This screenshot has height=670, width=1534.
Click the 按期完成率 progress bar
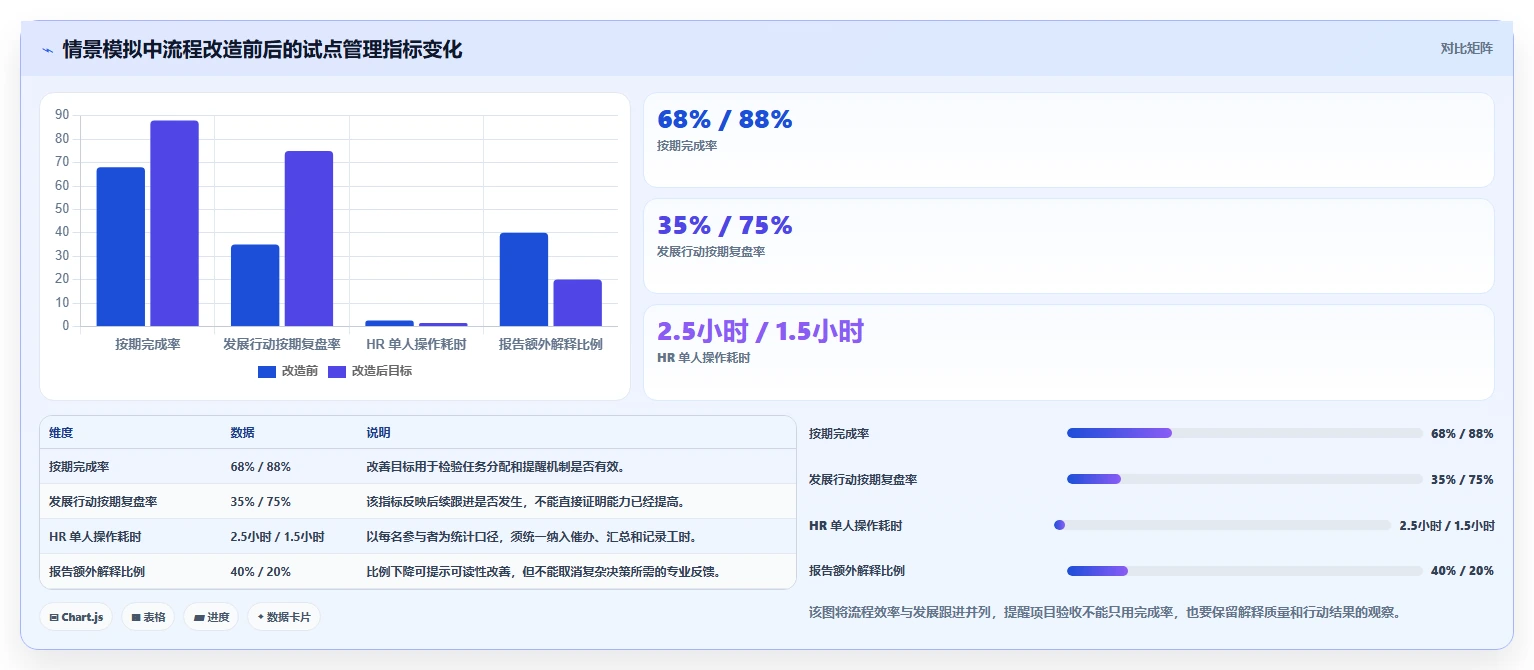point(1245,433)
